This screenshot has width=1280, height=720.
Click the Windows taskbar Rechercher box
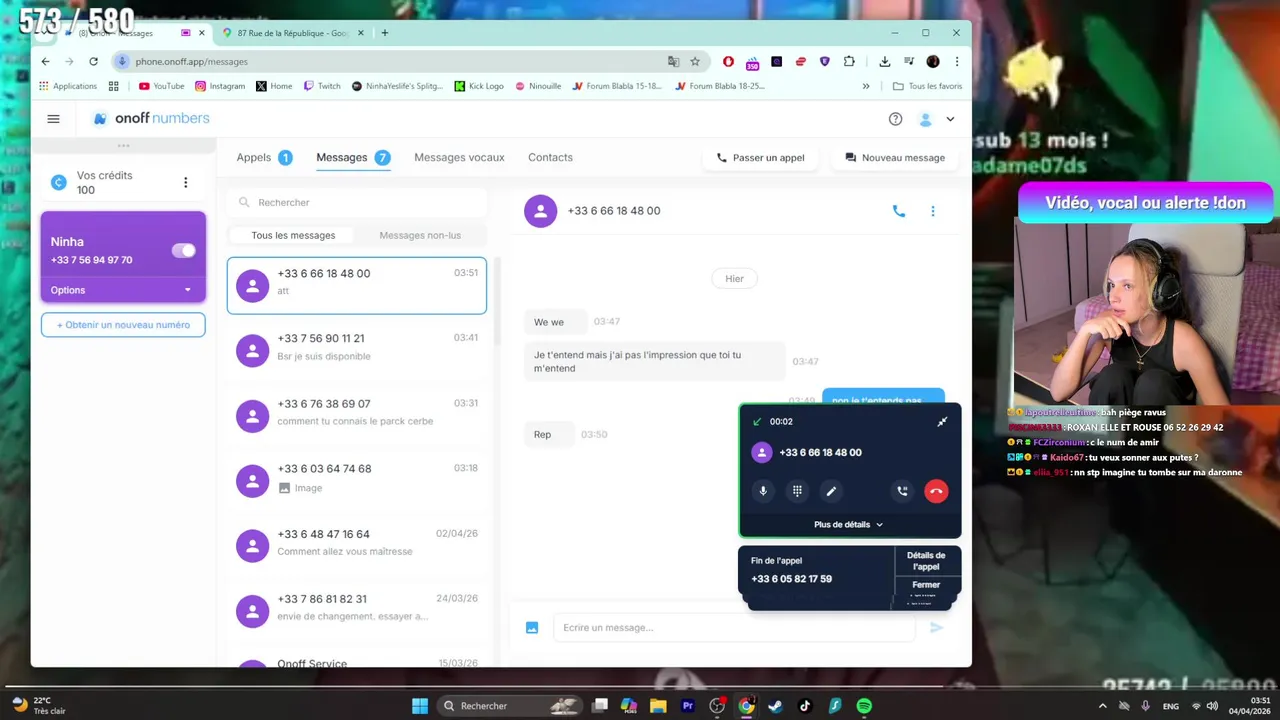(509, 706)
